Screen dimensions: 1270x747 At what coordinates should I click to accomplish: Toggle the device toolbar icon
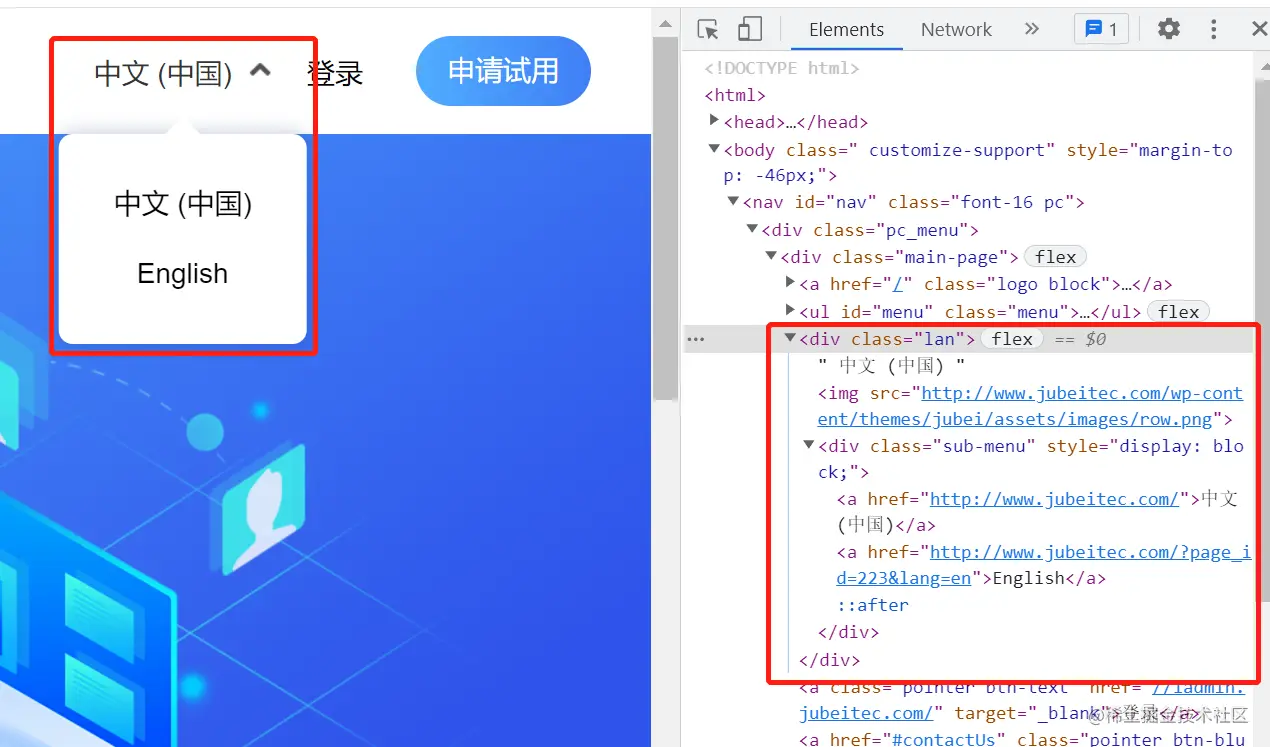point(749,29)
